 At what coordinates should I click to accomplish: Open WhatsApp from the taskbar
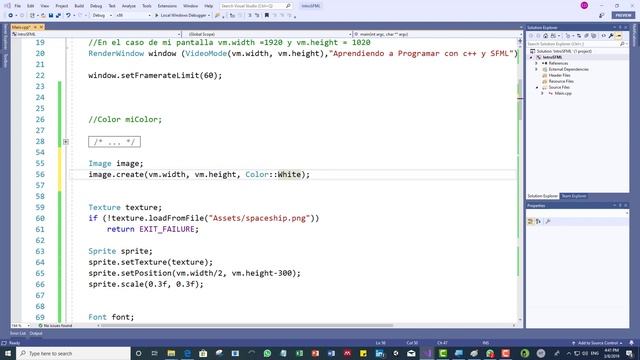click(x=267, y=353)
